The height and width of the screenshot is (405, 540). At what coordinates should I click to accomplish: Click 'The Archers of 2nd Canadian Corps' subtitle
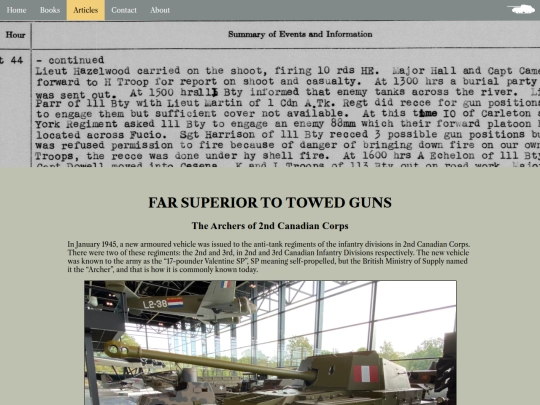[x=270, y=226]
